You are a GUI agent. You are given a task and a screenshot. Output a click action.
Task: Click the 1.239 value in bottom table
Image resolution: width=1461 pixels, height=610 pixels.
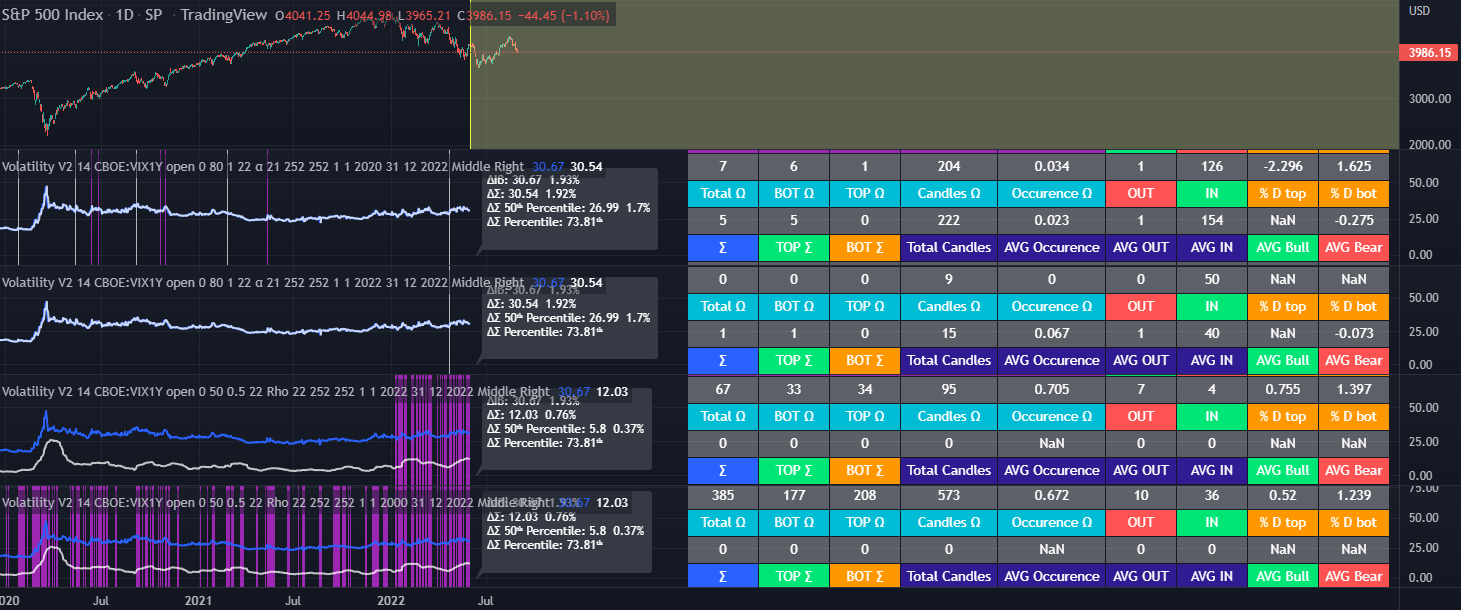point(1353,495)
